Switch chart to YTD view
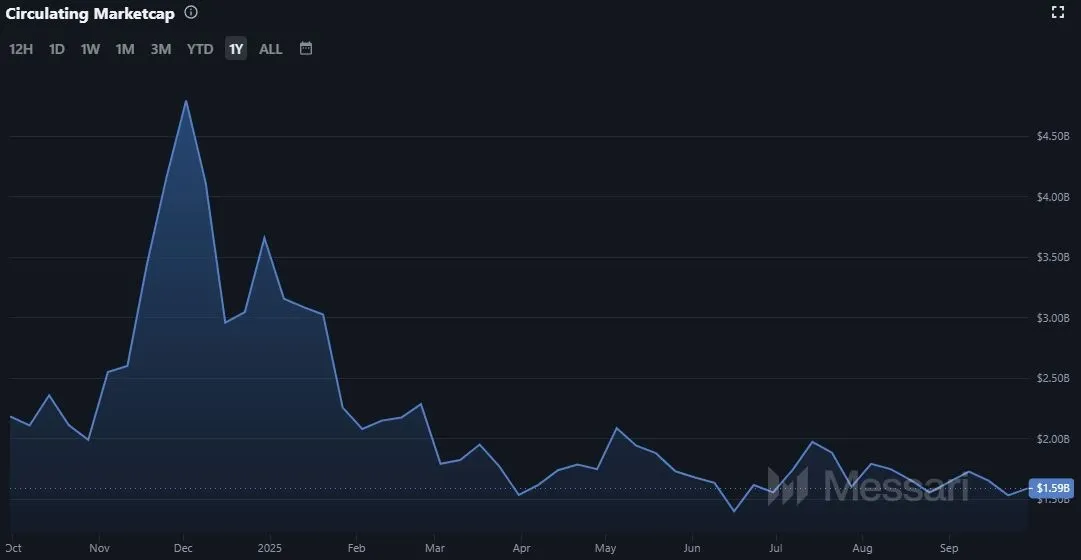Viewport: 1081px width, 560px height. pos(200,49)
